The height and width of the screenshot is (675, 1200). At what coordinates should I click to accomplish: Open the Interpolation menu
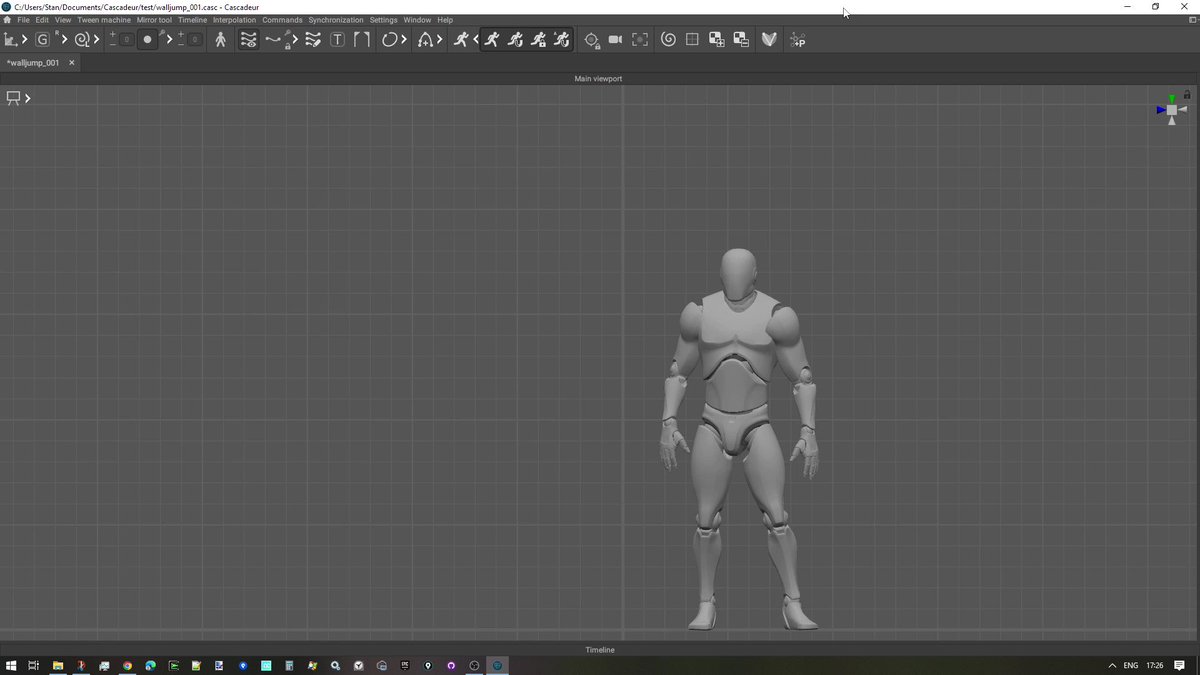click(x=234, y=20)
